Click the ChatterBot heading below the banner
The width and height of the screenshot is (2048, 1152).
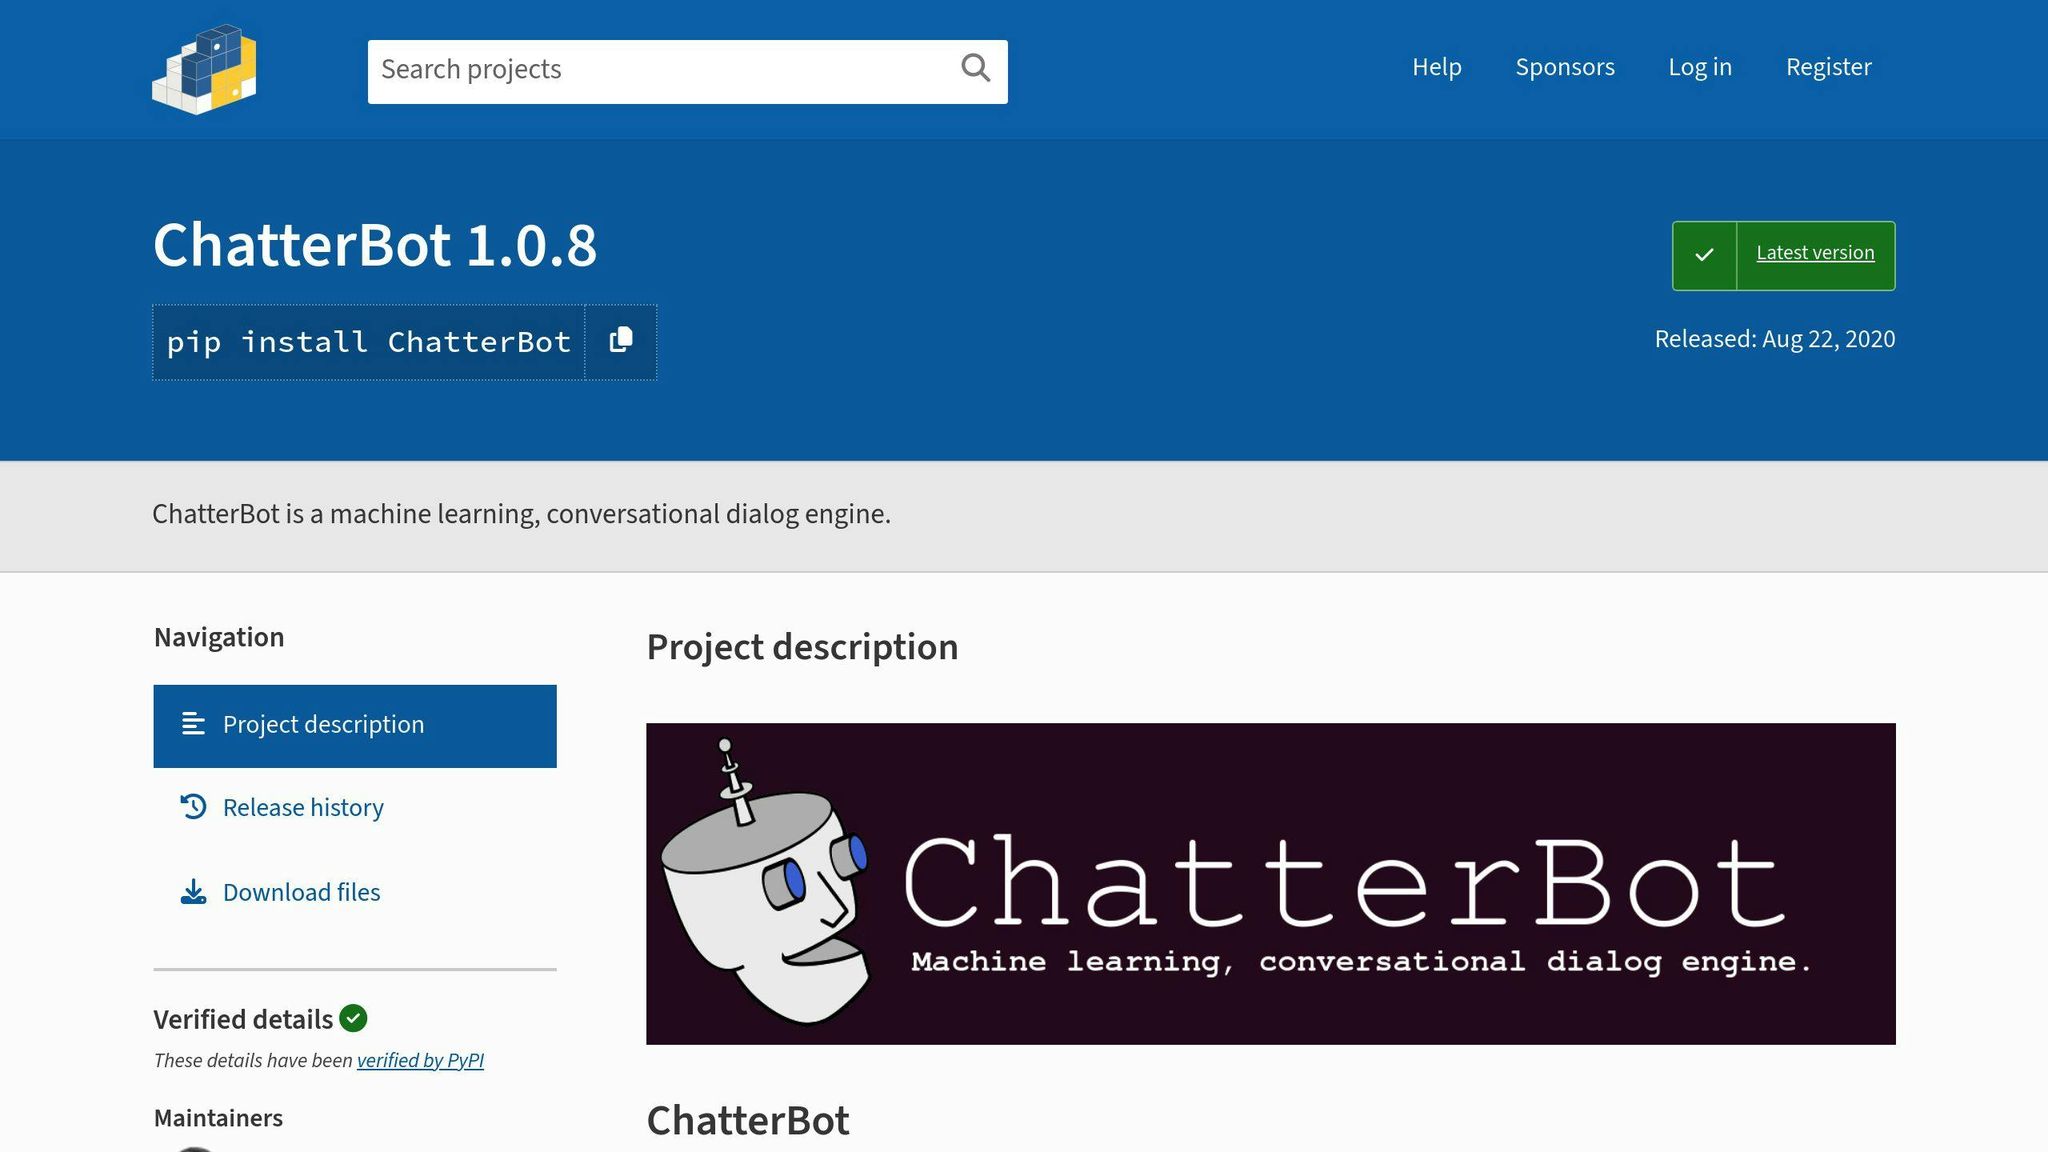tap(748, 1120)
